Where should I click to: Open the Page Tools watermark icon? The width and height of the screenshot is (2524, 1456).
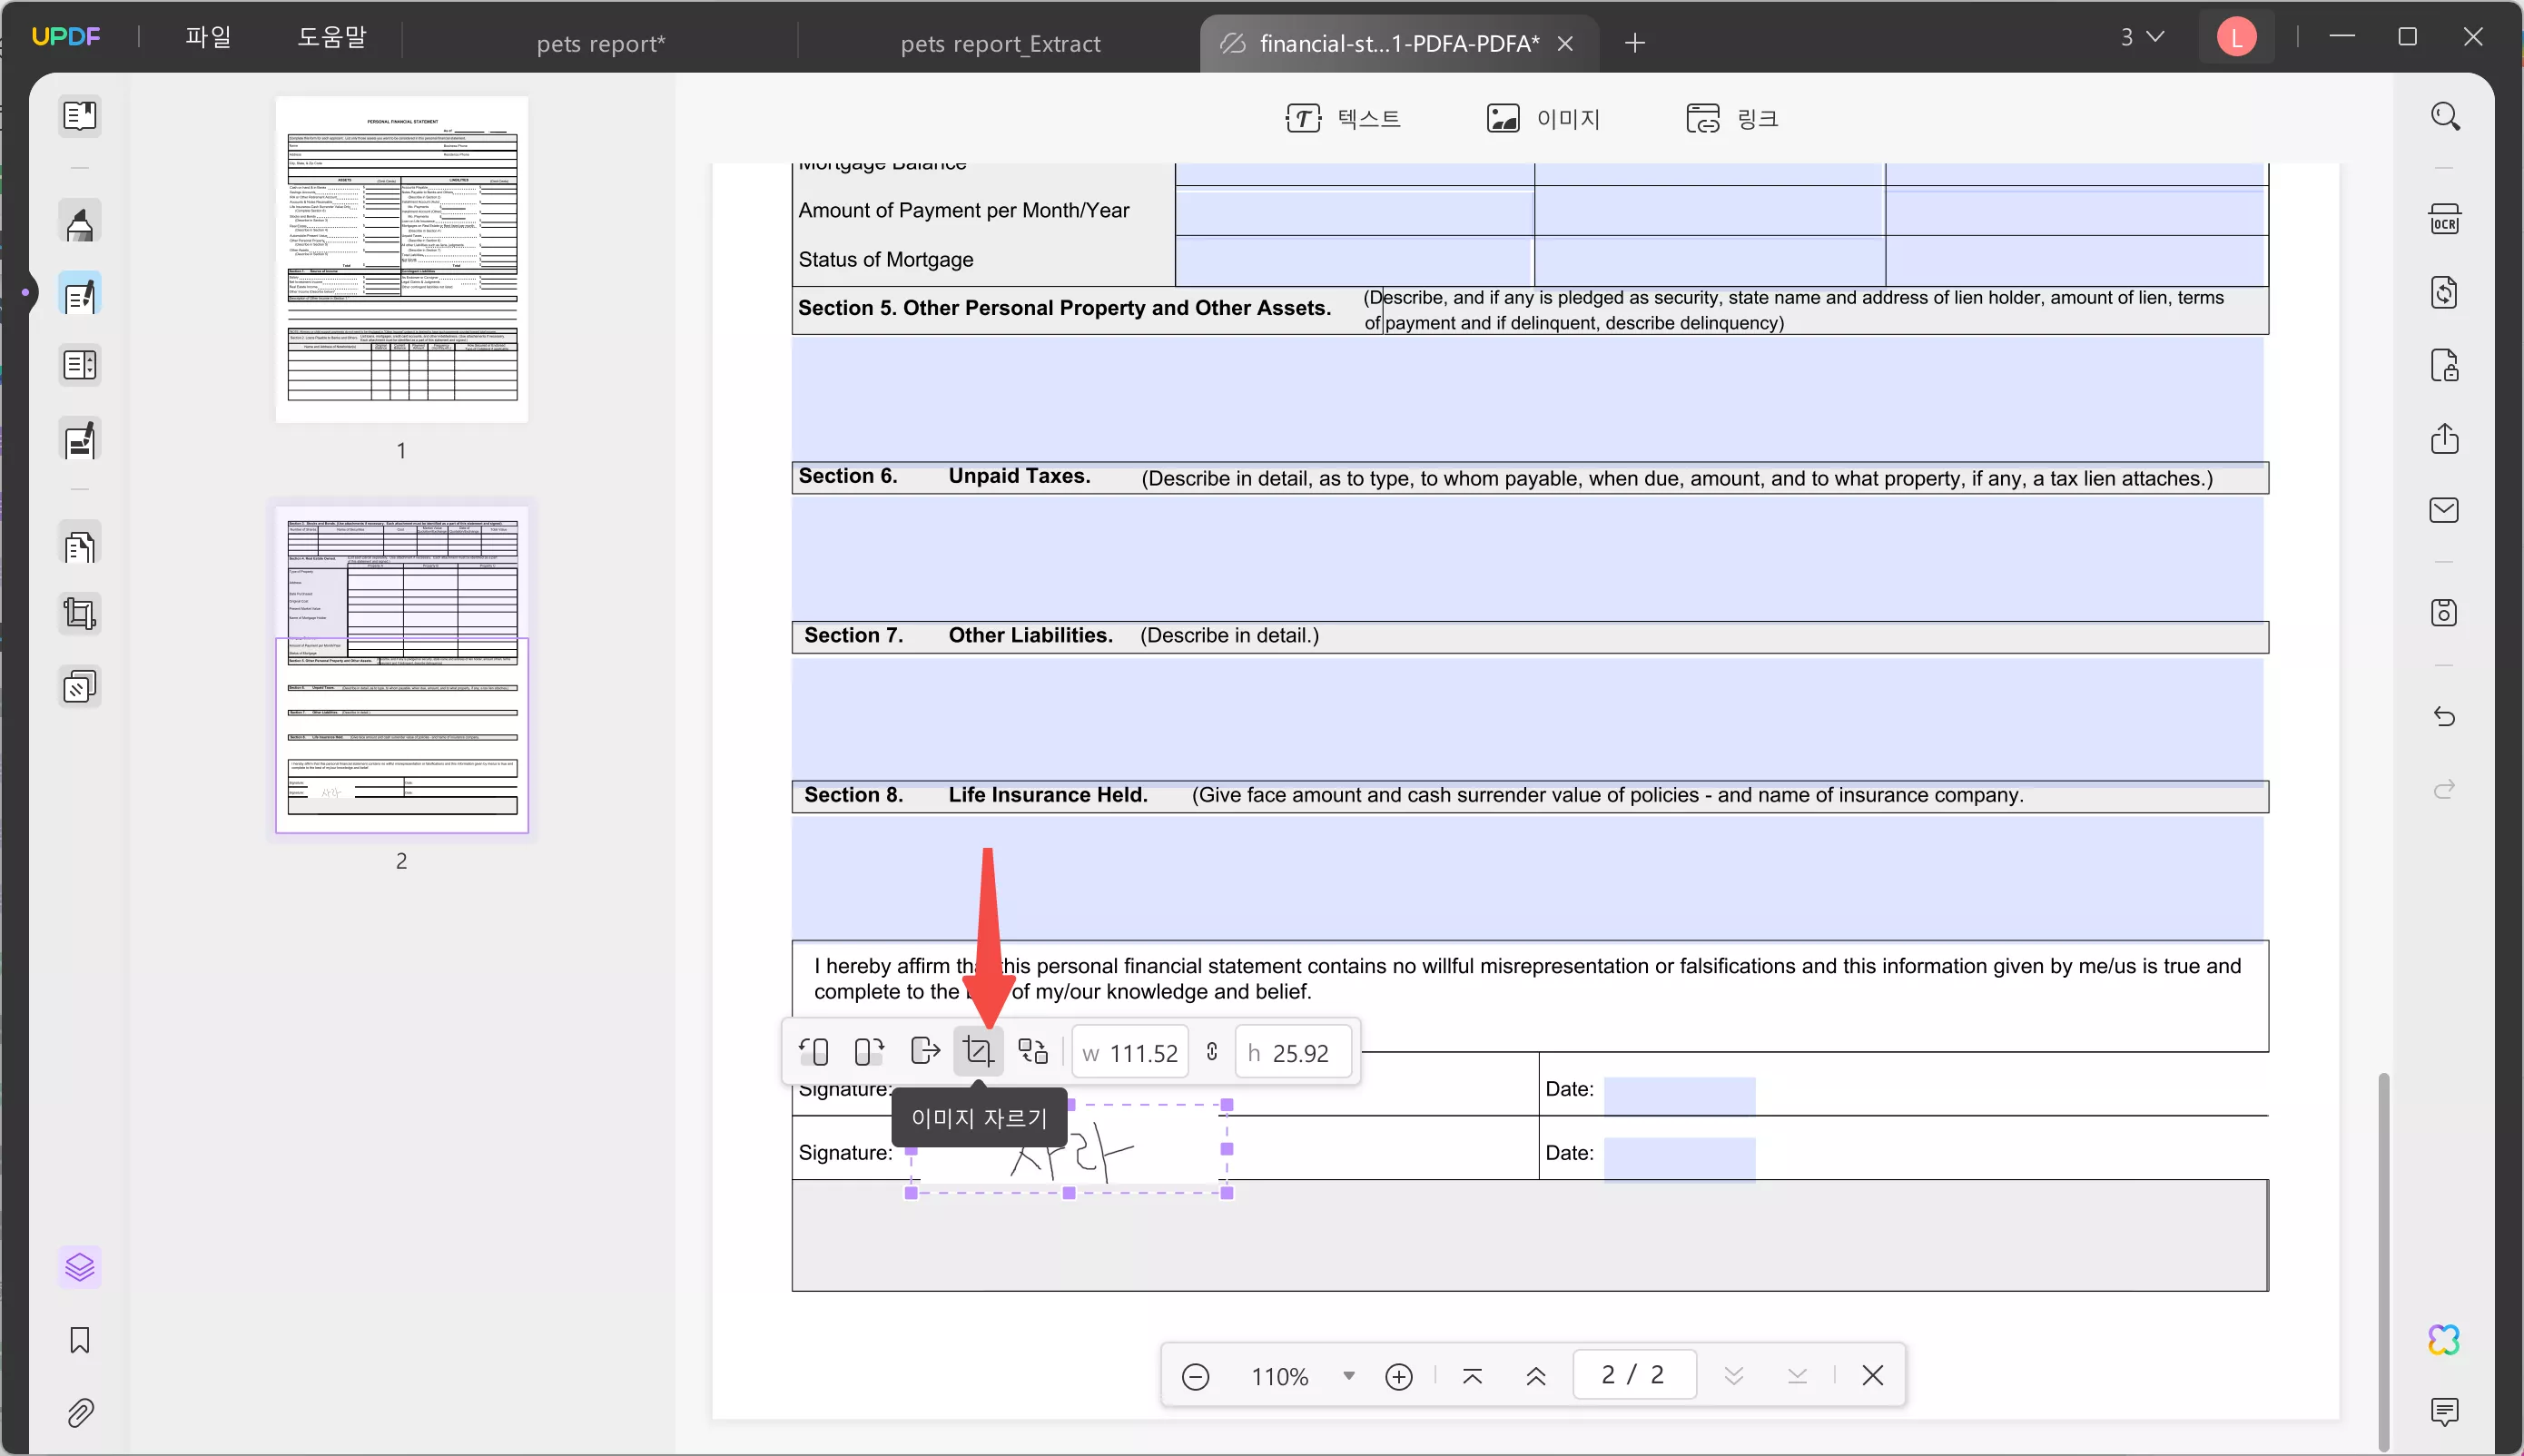[x=80, y=686]
